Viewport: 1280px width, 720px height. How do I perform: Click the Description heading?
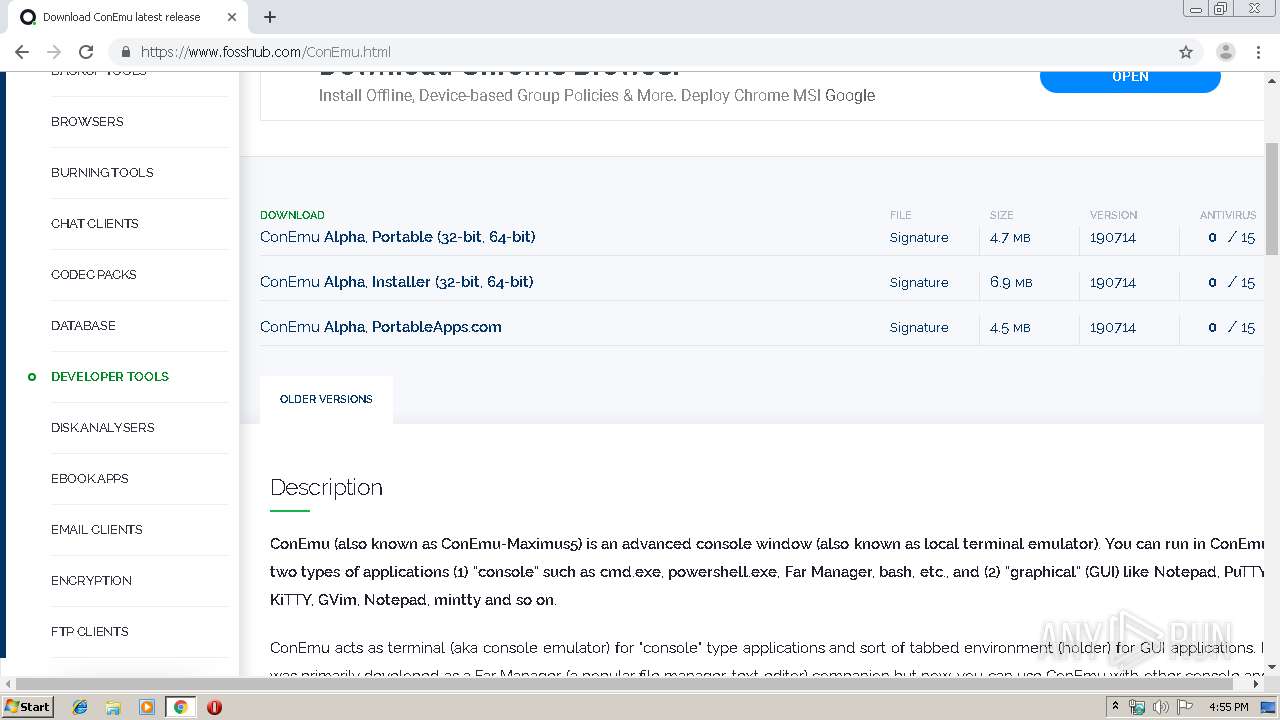[326, 488]
